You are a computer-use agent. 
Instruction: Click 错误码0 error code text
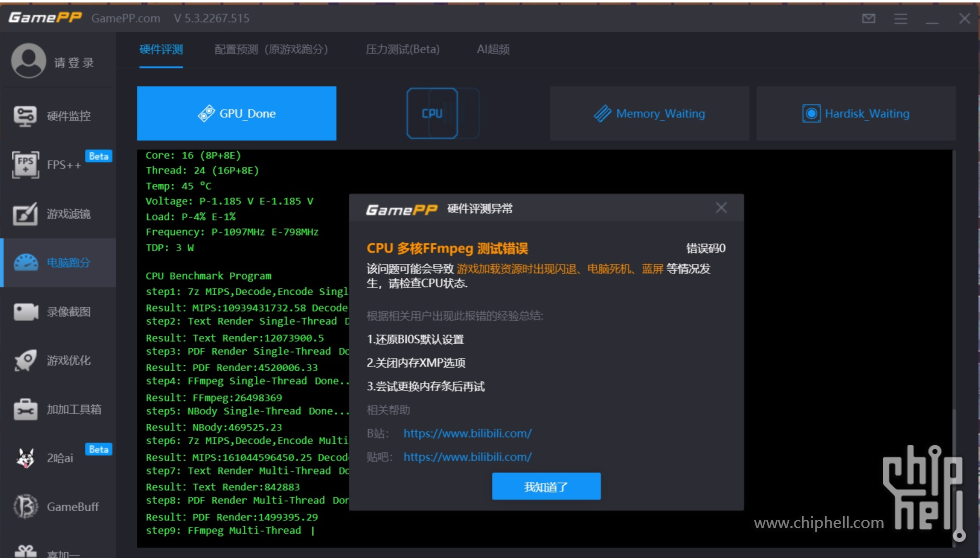(706, 248)
